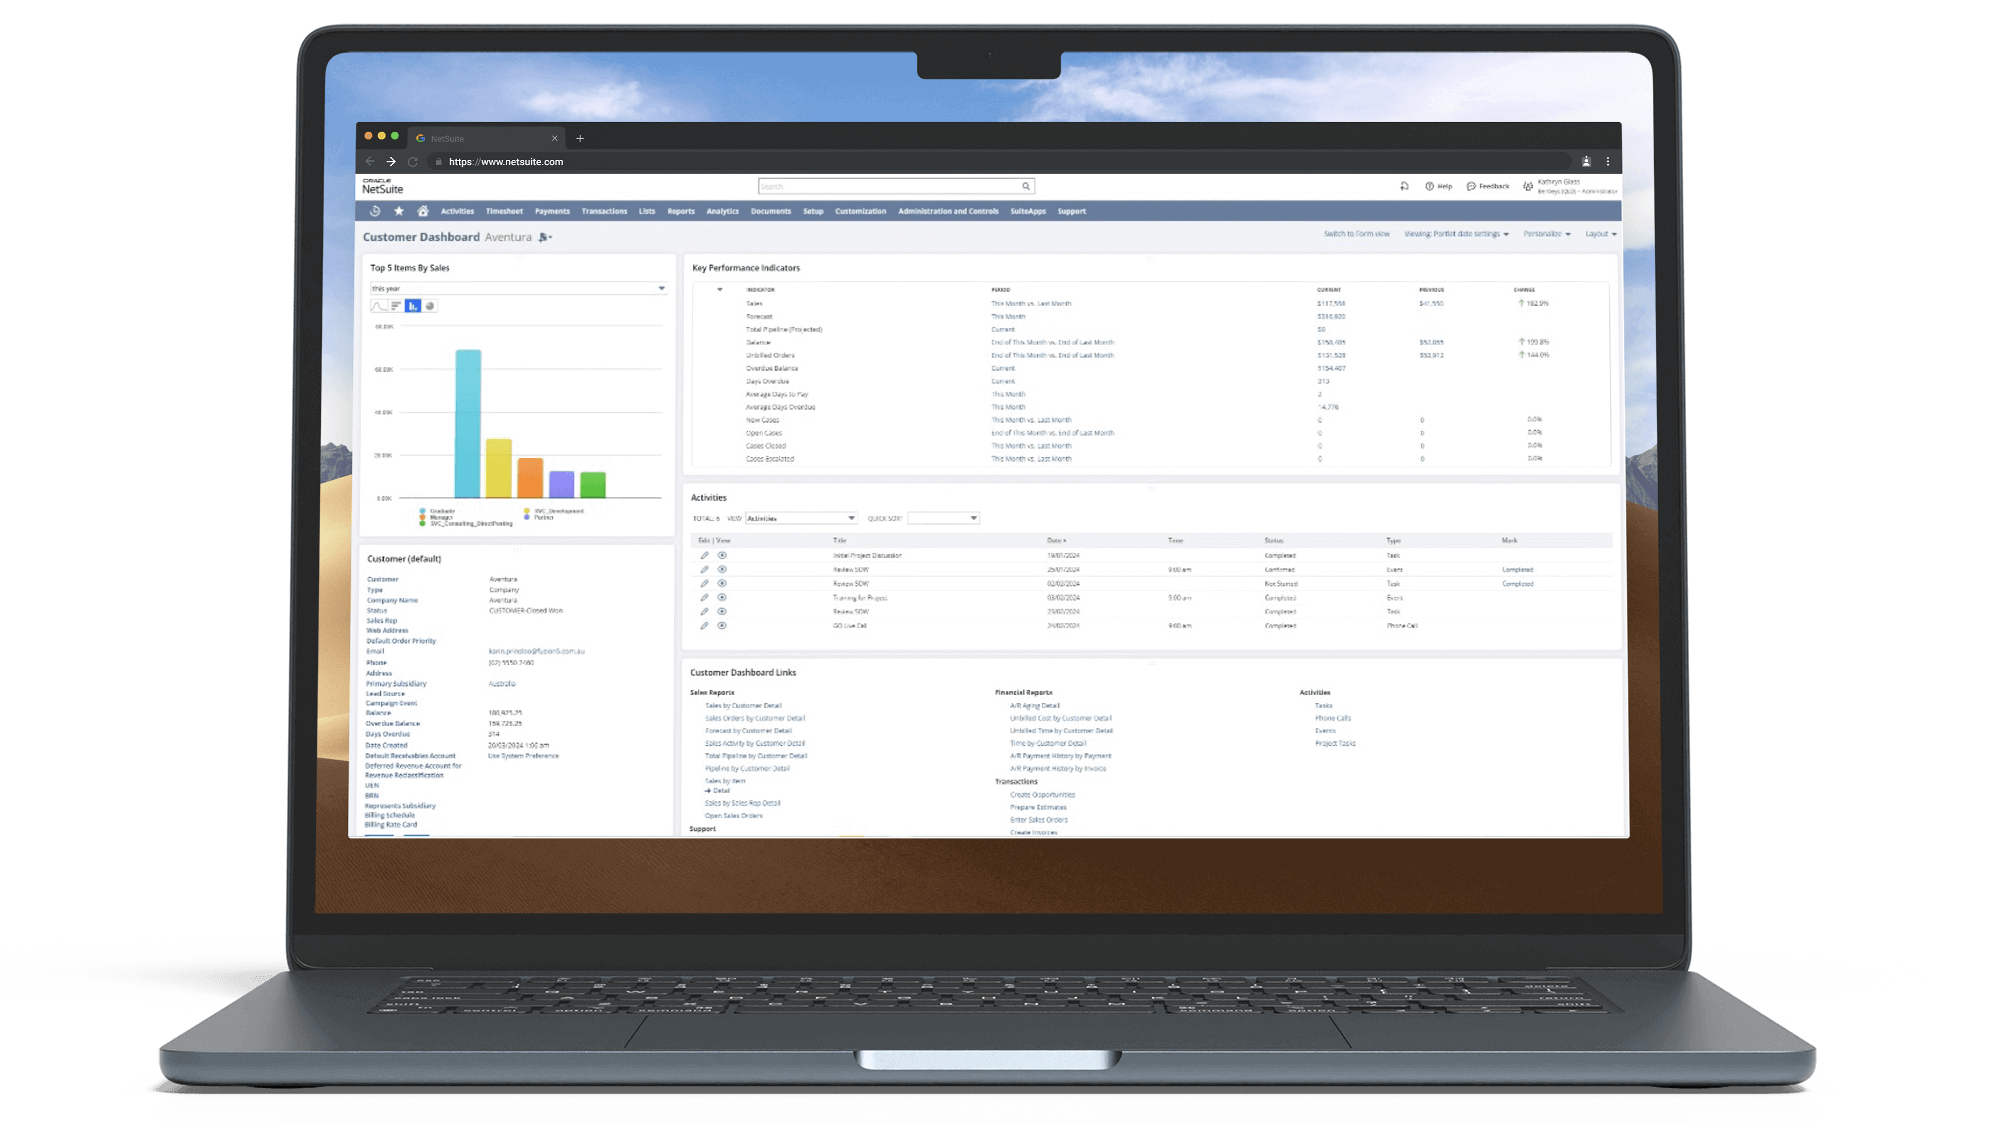
Task: Go to Home via house icon
Action: pyautogui.click(x=423, y=211)
